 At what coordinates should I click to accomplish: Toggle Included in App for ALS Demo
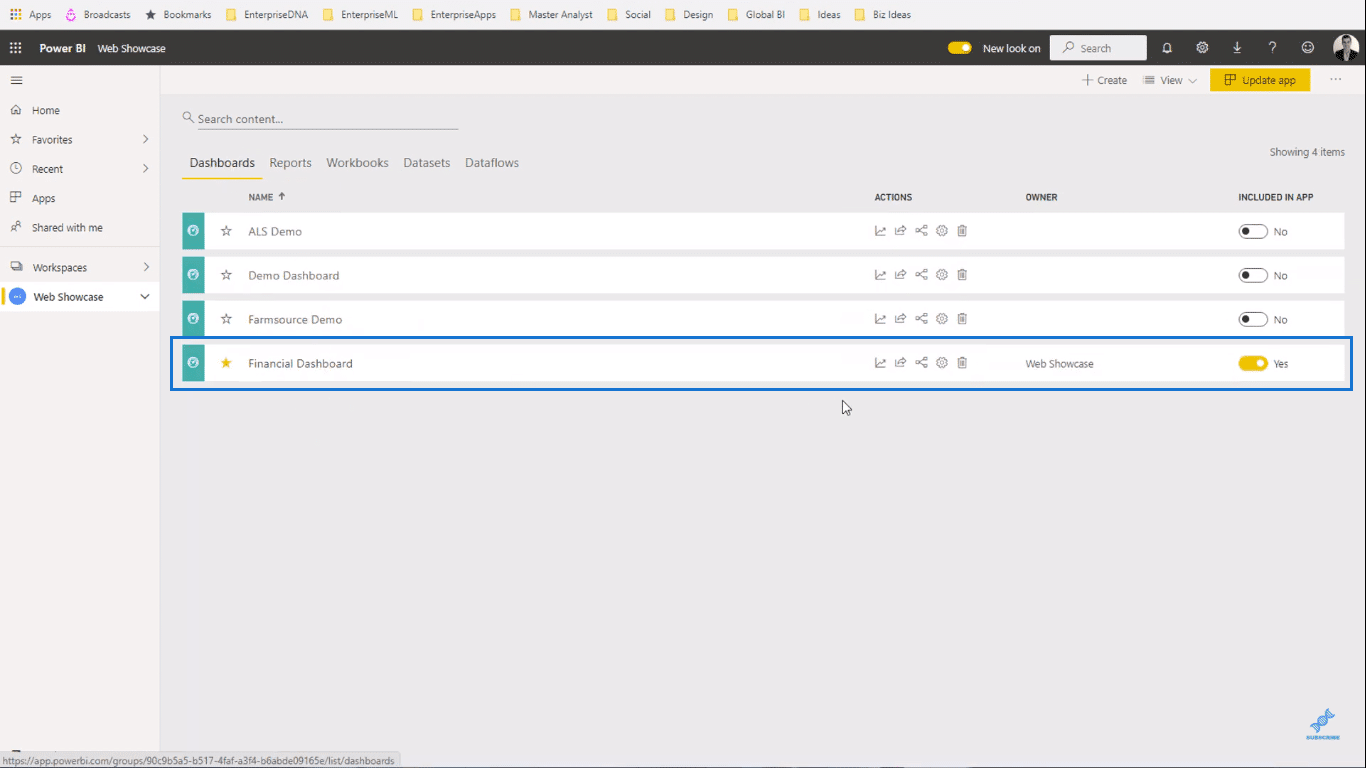[1253, 231]
